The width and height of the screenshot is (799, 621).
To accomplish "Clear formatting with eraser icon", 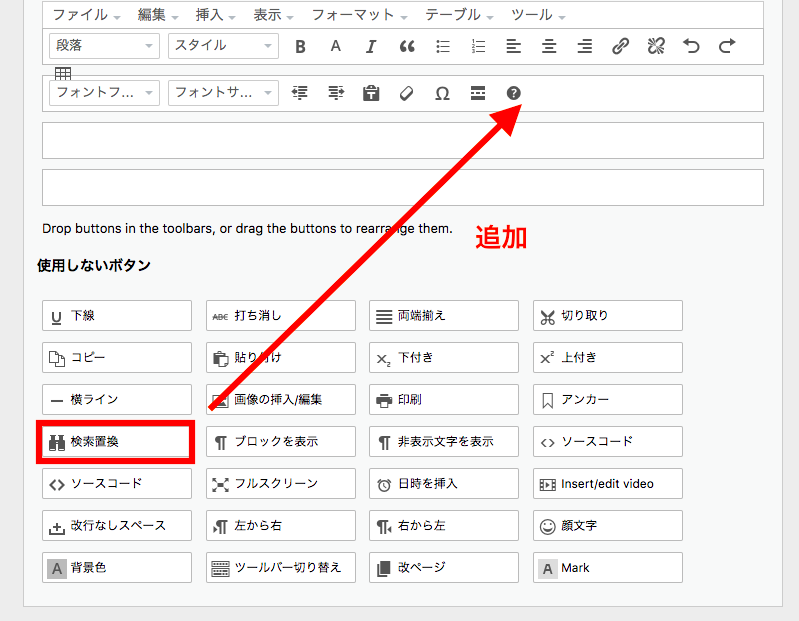I will tap(407, 93).
